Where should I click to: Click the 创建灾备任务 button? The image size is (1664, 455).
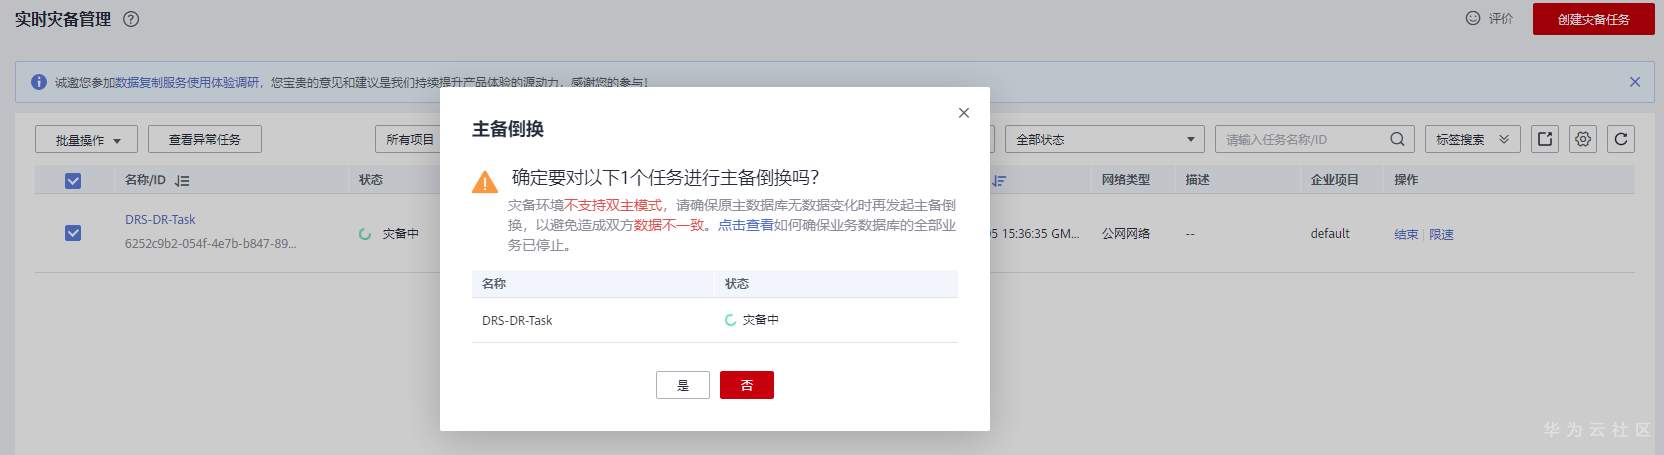coord(1593,19)
